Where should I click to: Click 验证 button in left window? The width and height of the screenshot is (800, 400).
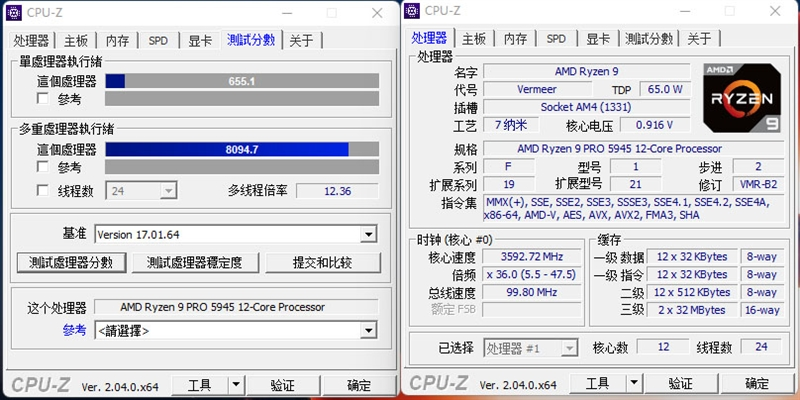pos(283,385)
